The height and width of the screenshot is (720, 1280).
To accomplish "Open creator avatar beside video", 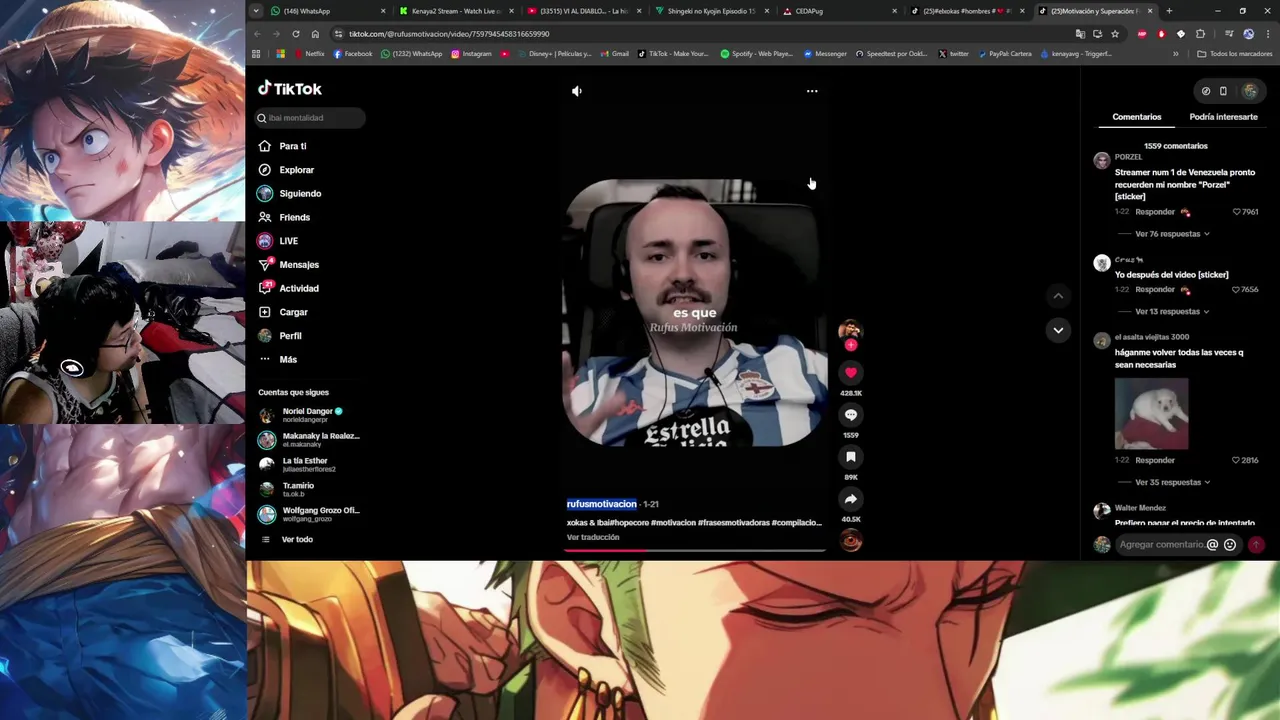I will (850, 329).
